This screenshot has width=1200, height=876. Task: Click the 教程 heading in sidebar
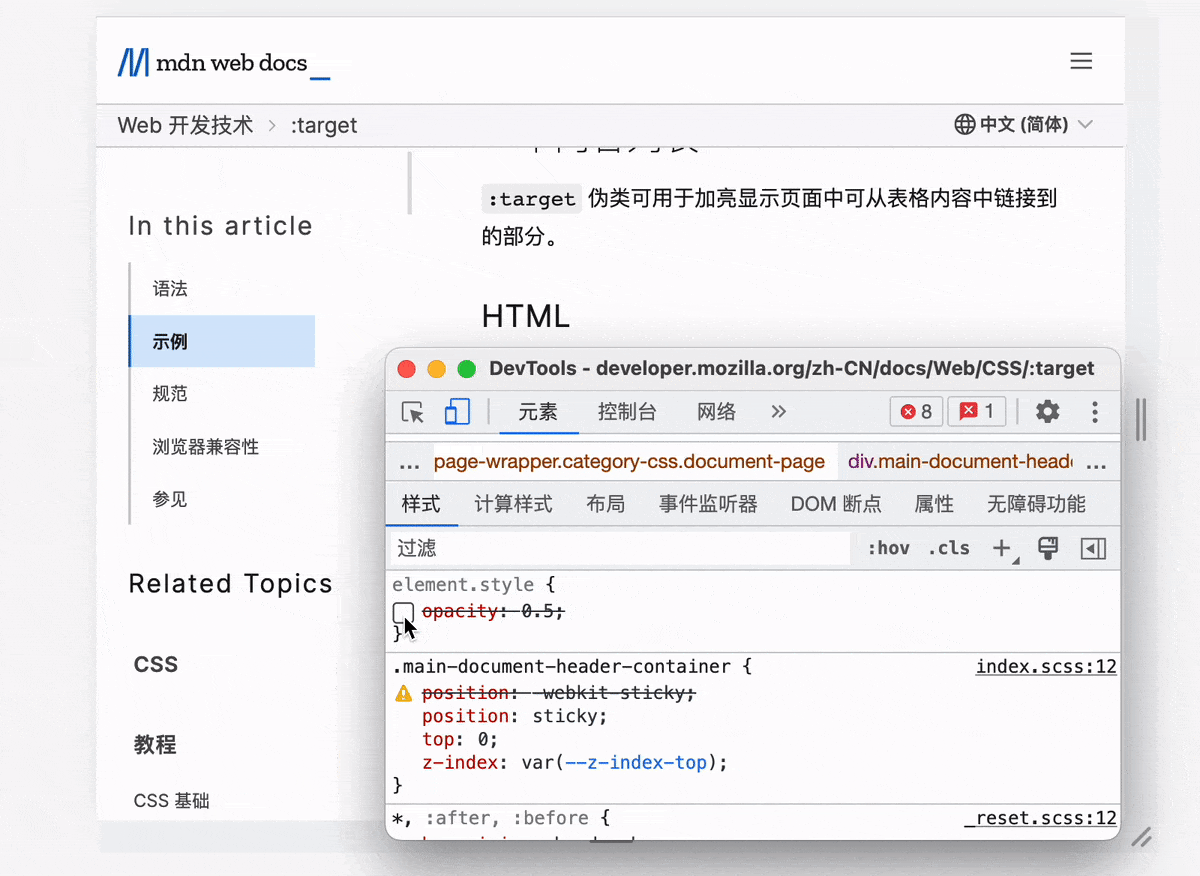pyautogui.click(x=155, y=745)
